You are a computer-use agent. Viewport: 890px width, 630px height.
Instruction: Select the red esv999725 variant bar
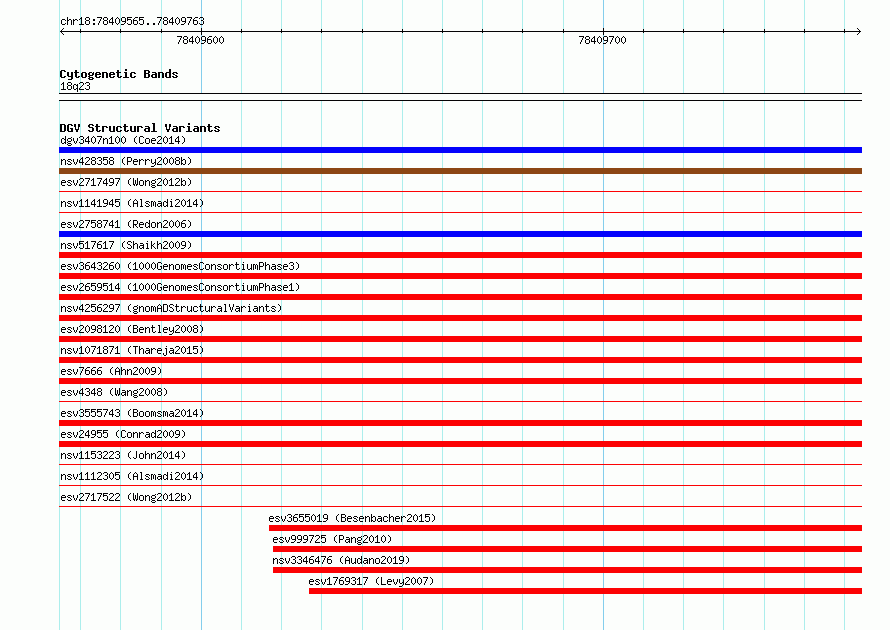[568, 549]
